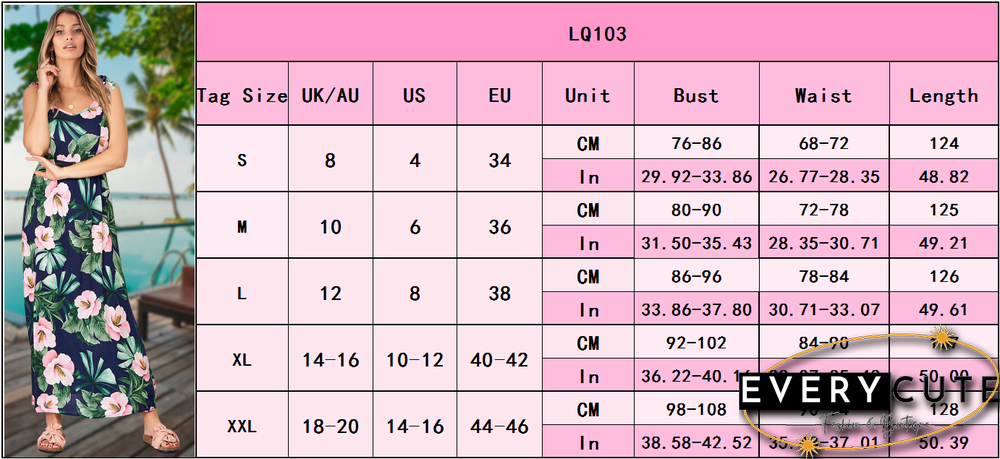The image size is (1000, 459).
Task: Select the XXL tag size cell
Action: point(242,426)
